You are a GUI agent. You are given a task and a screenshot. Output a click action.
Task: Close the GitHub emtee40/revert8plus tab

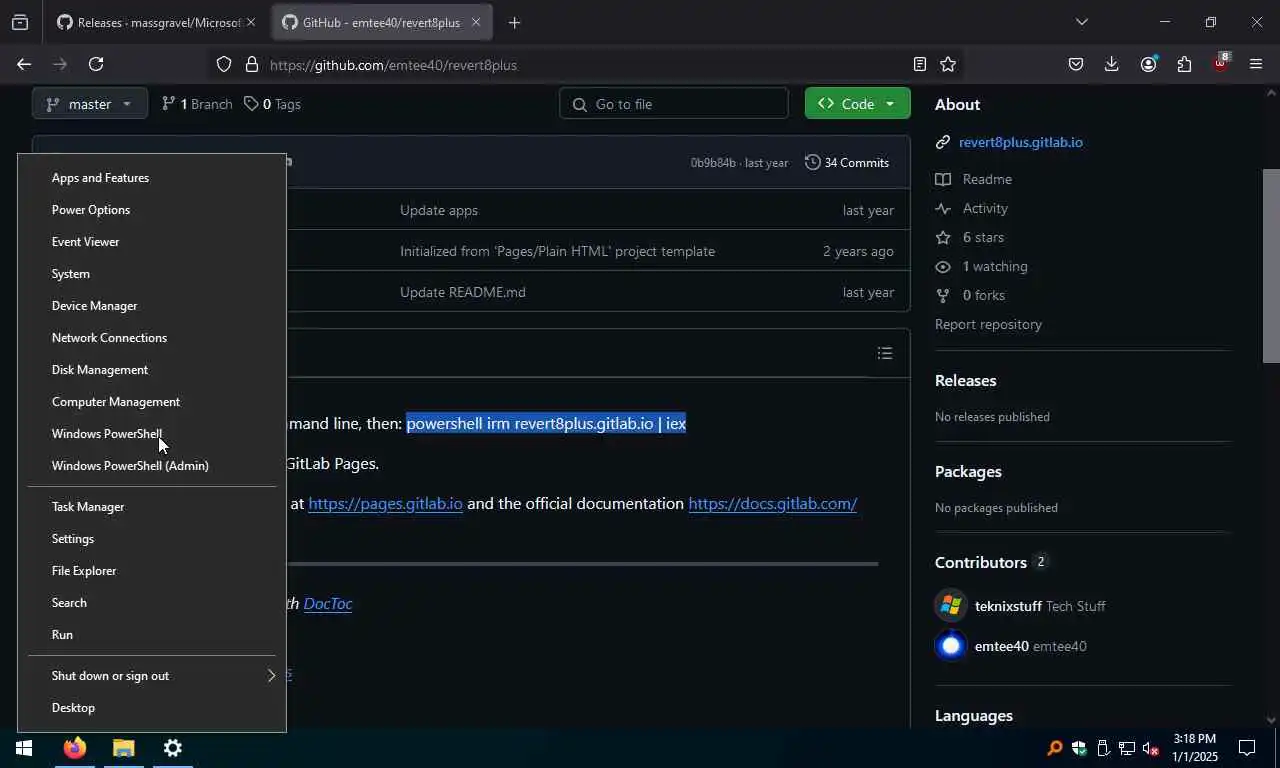(476, 22)
